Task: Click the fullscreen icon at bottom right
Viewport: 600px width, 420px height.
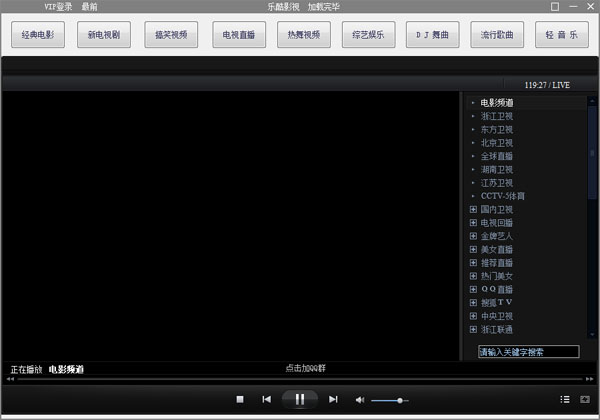Action: click(x=585, y=399)
